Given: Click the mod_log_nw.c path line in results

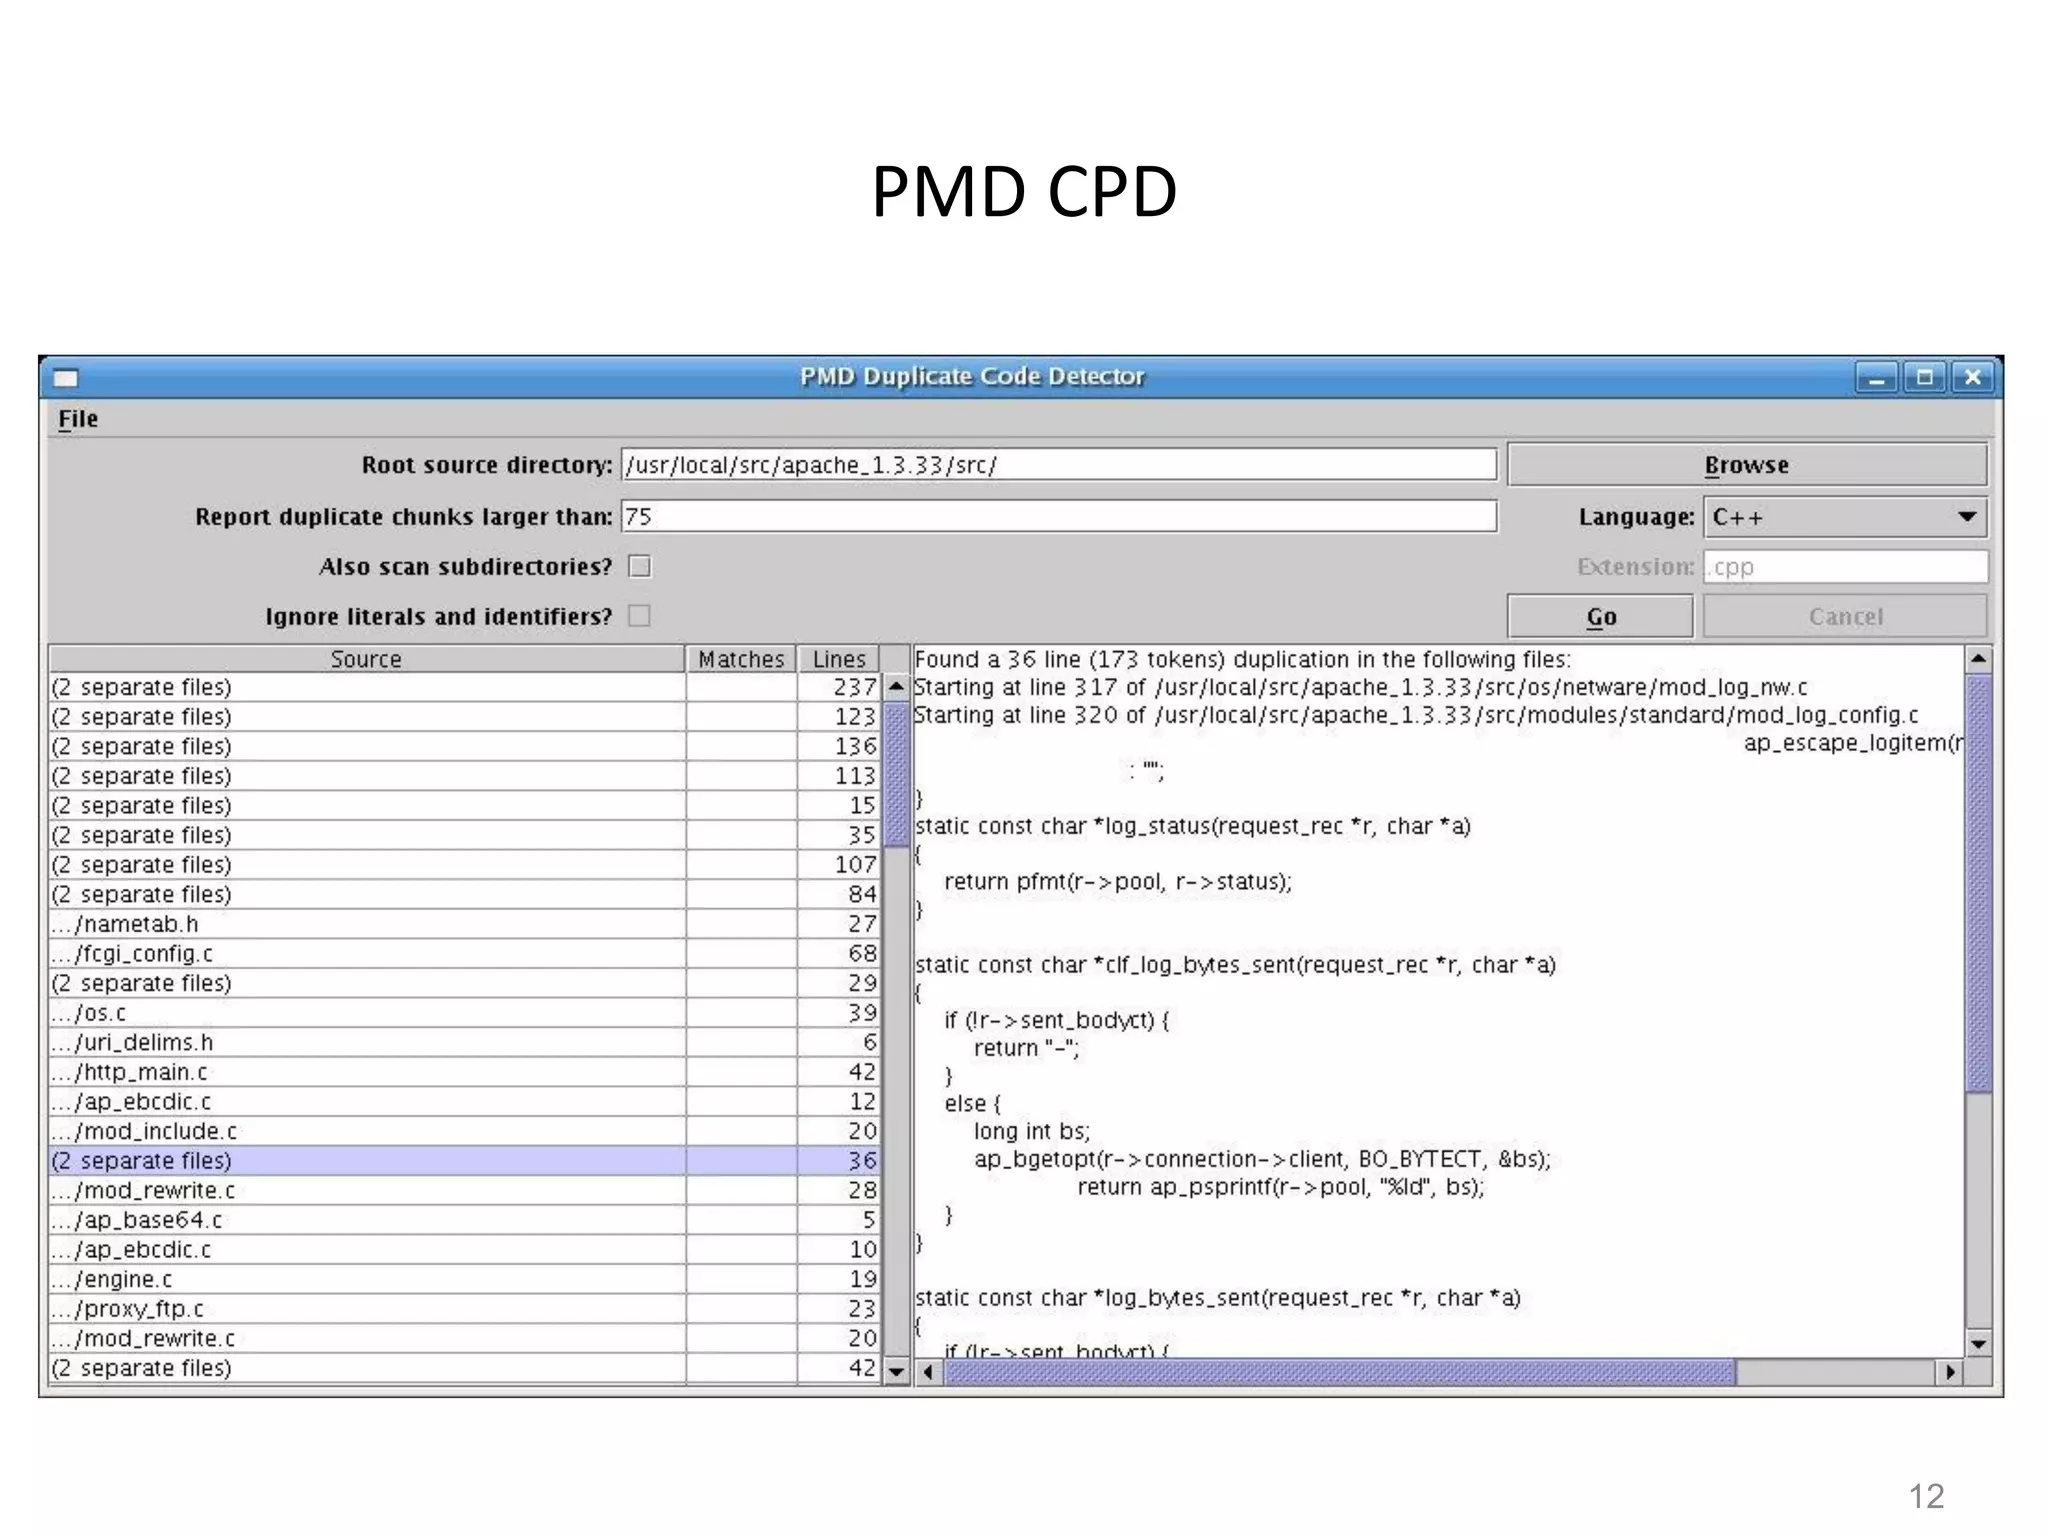Looking at the screenshot, I should pyautogui.click(x=1361, y=688).
